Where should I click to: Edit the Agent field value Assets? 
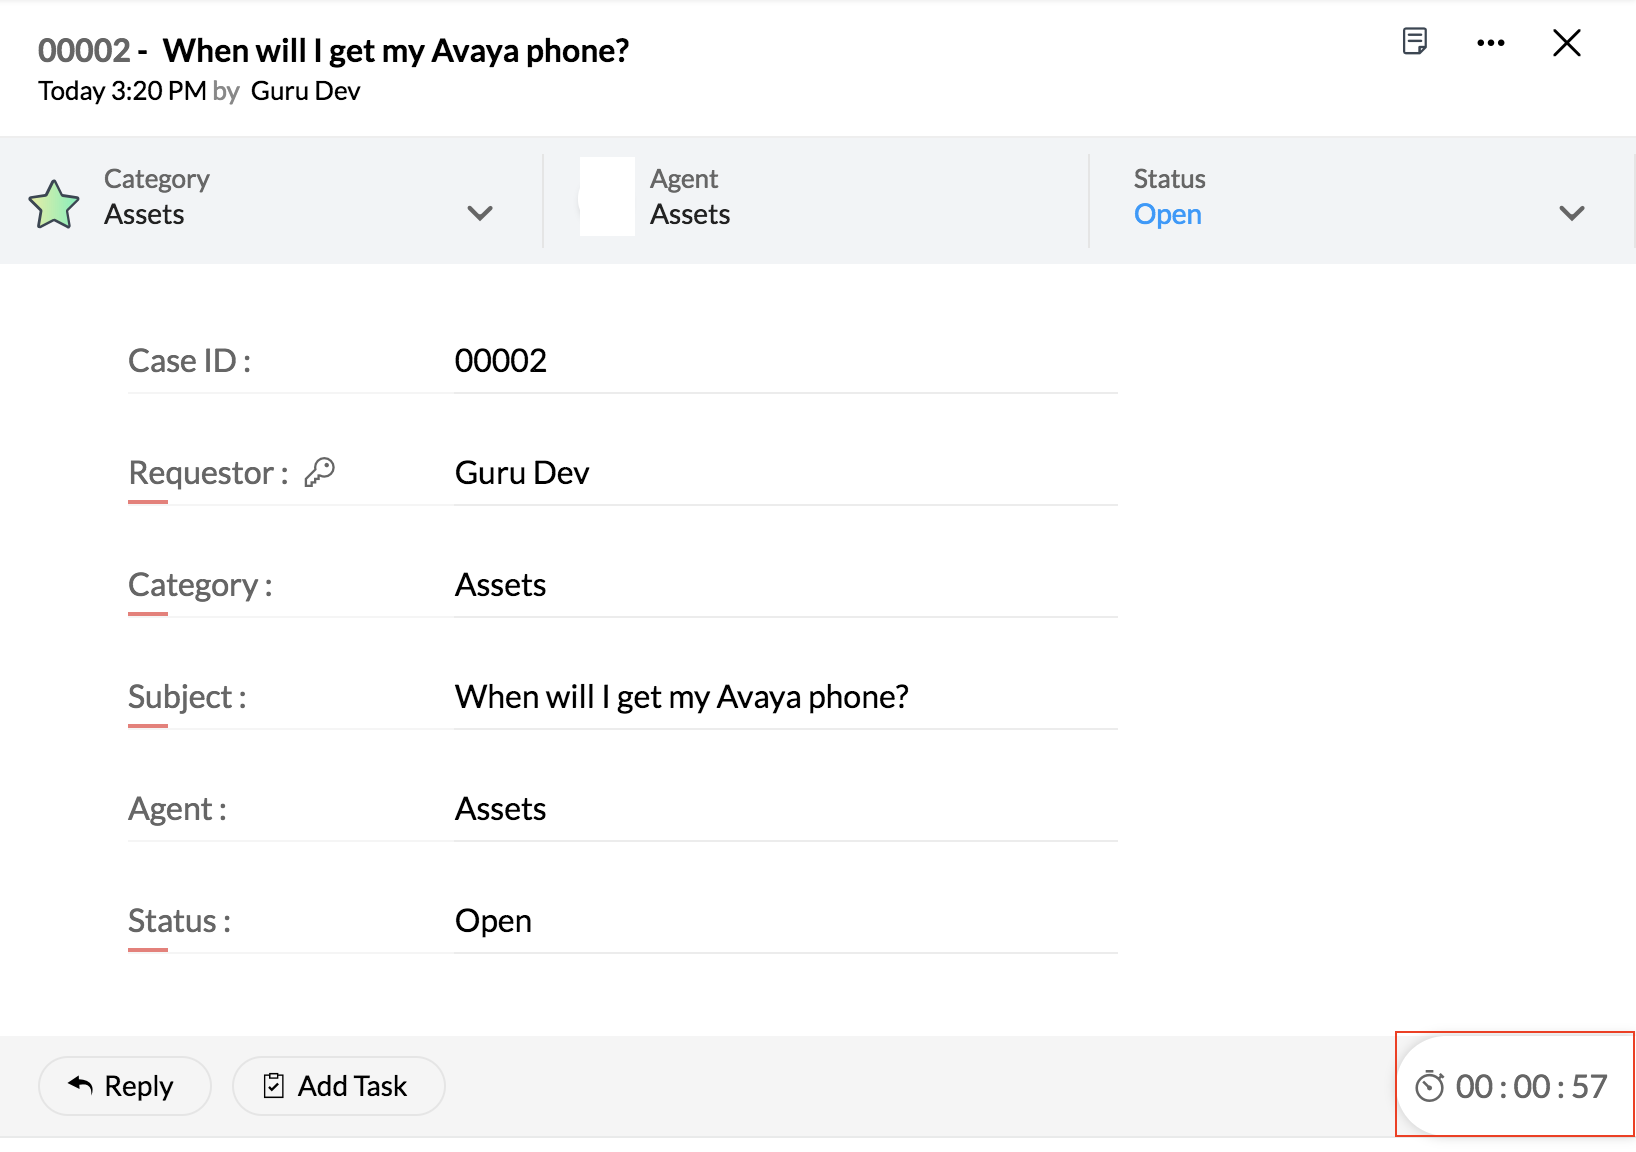tap(786, 809)
